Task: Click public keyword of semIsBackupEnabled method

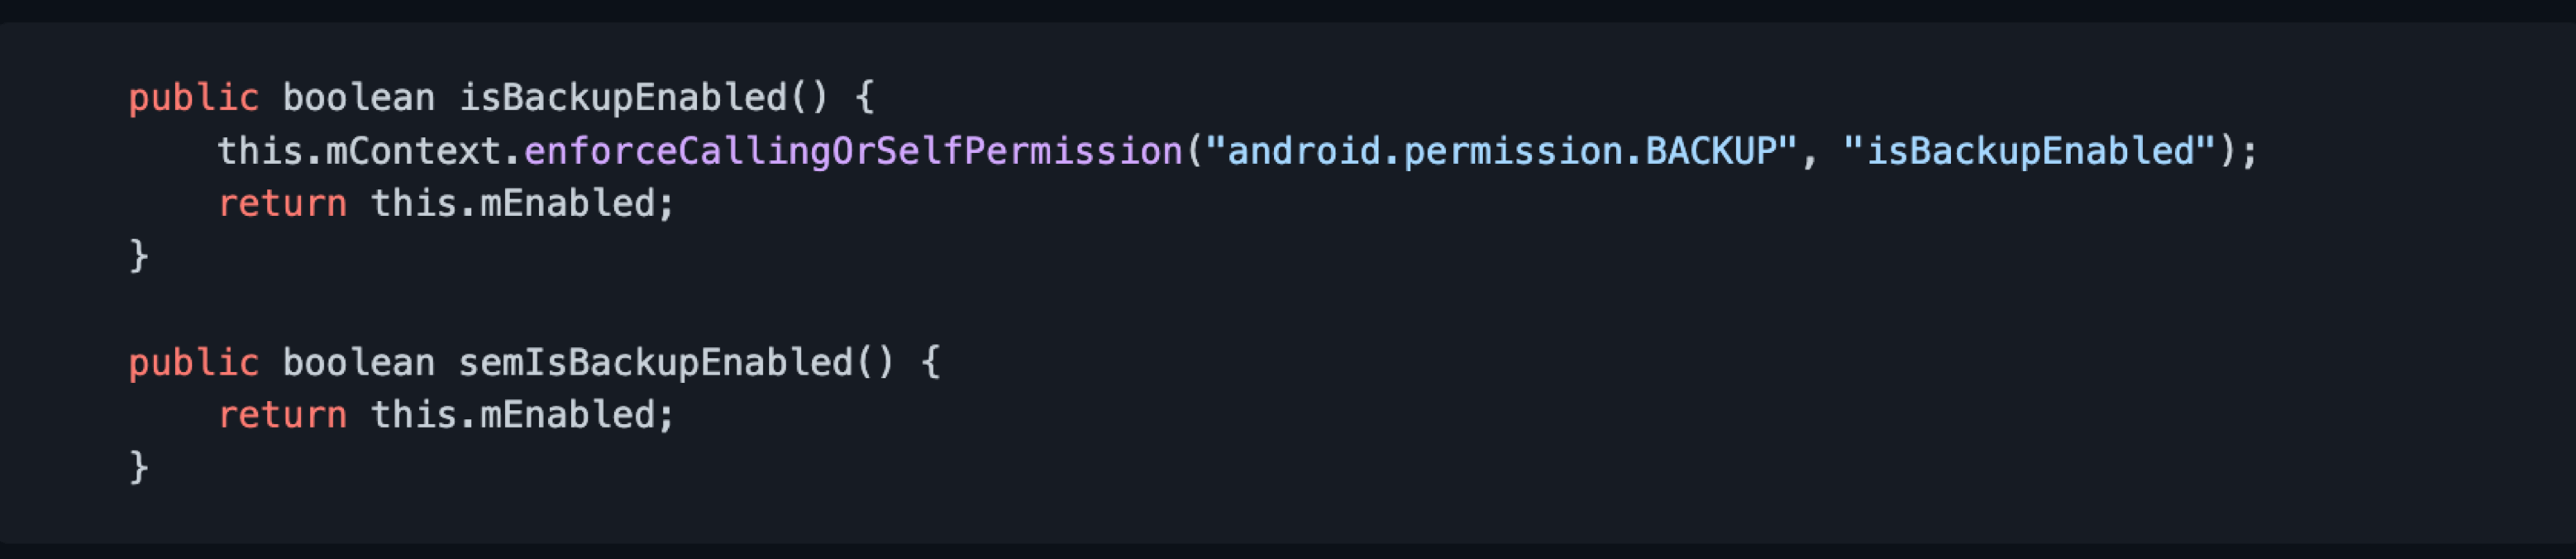Action: point(193,362)
